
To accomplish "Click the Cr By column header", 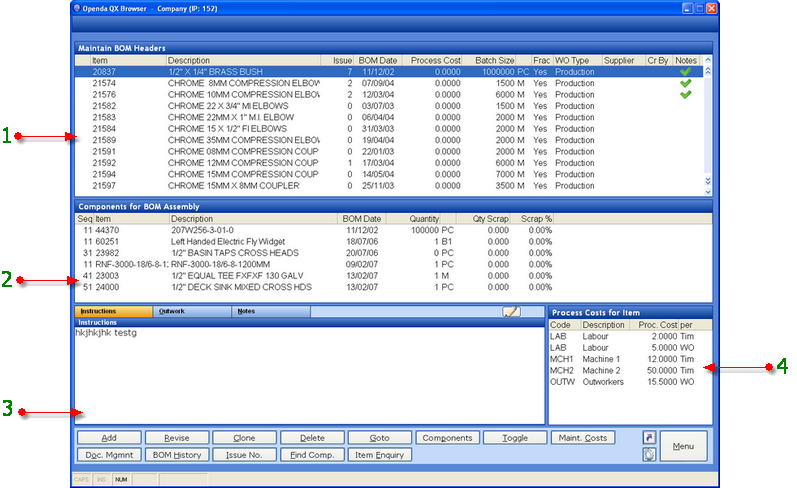I will click(658, 60).
